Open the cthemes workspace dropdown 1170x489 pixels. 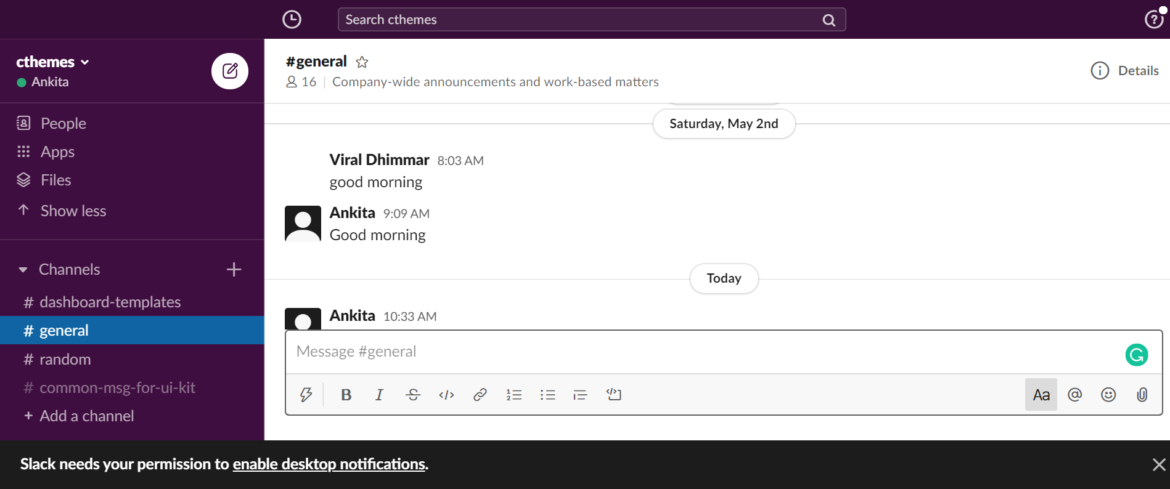tap(52, 62)
